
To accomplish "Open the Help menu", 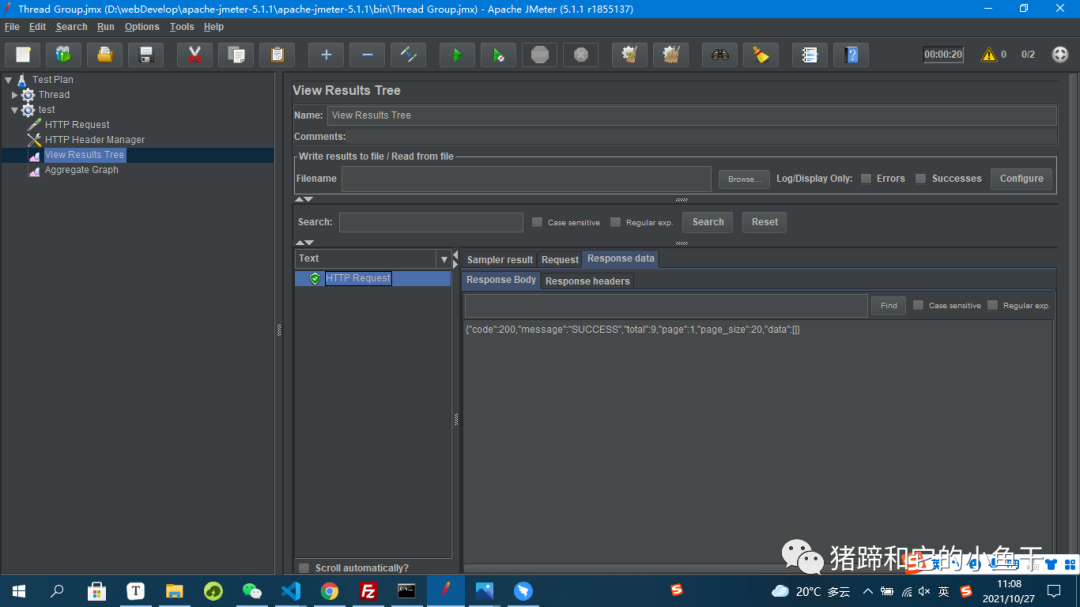I will click(214, 27).
